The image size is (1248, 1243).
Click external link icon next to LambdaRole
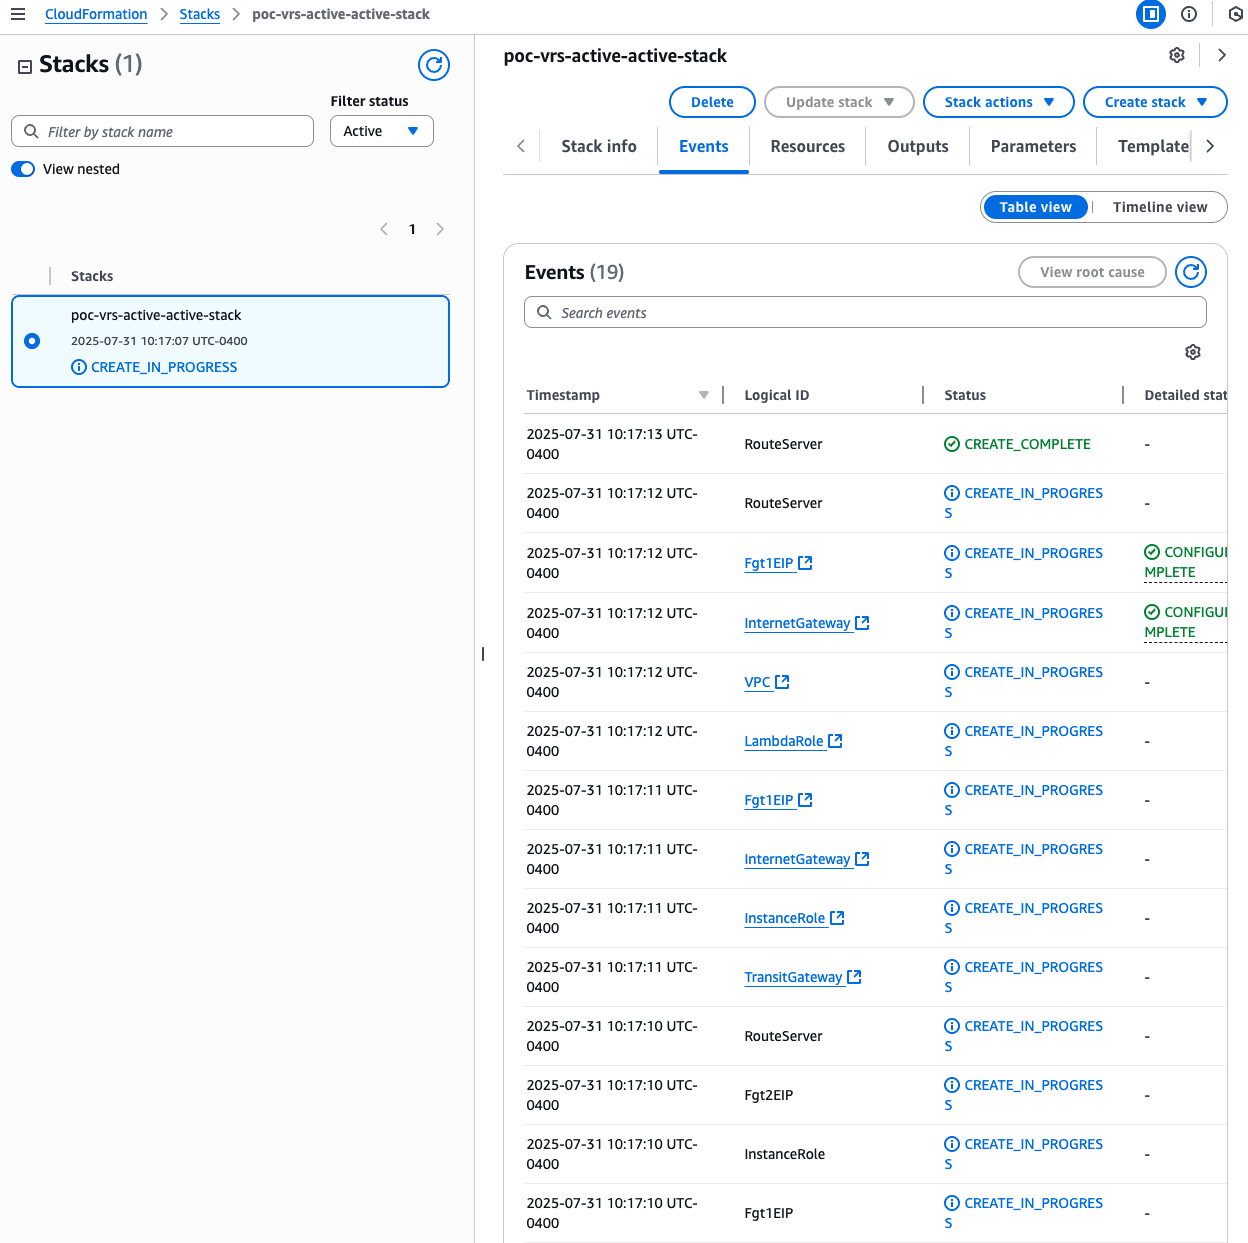click(836, 741)
